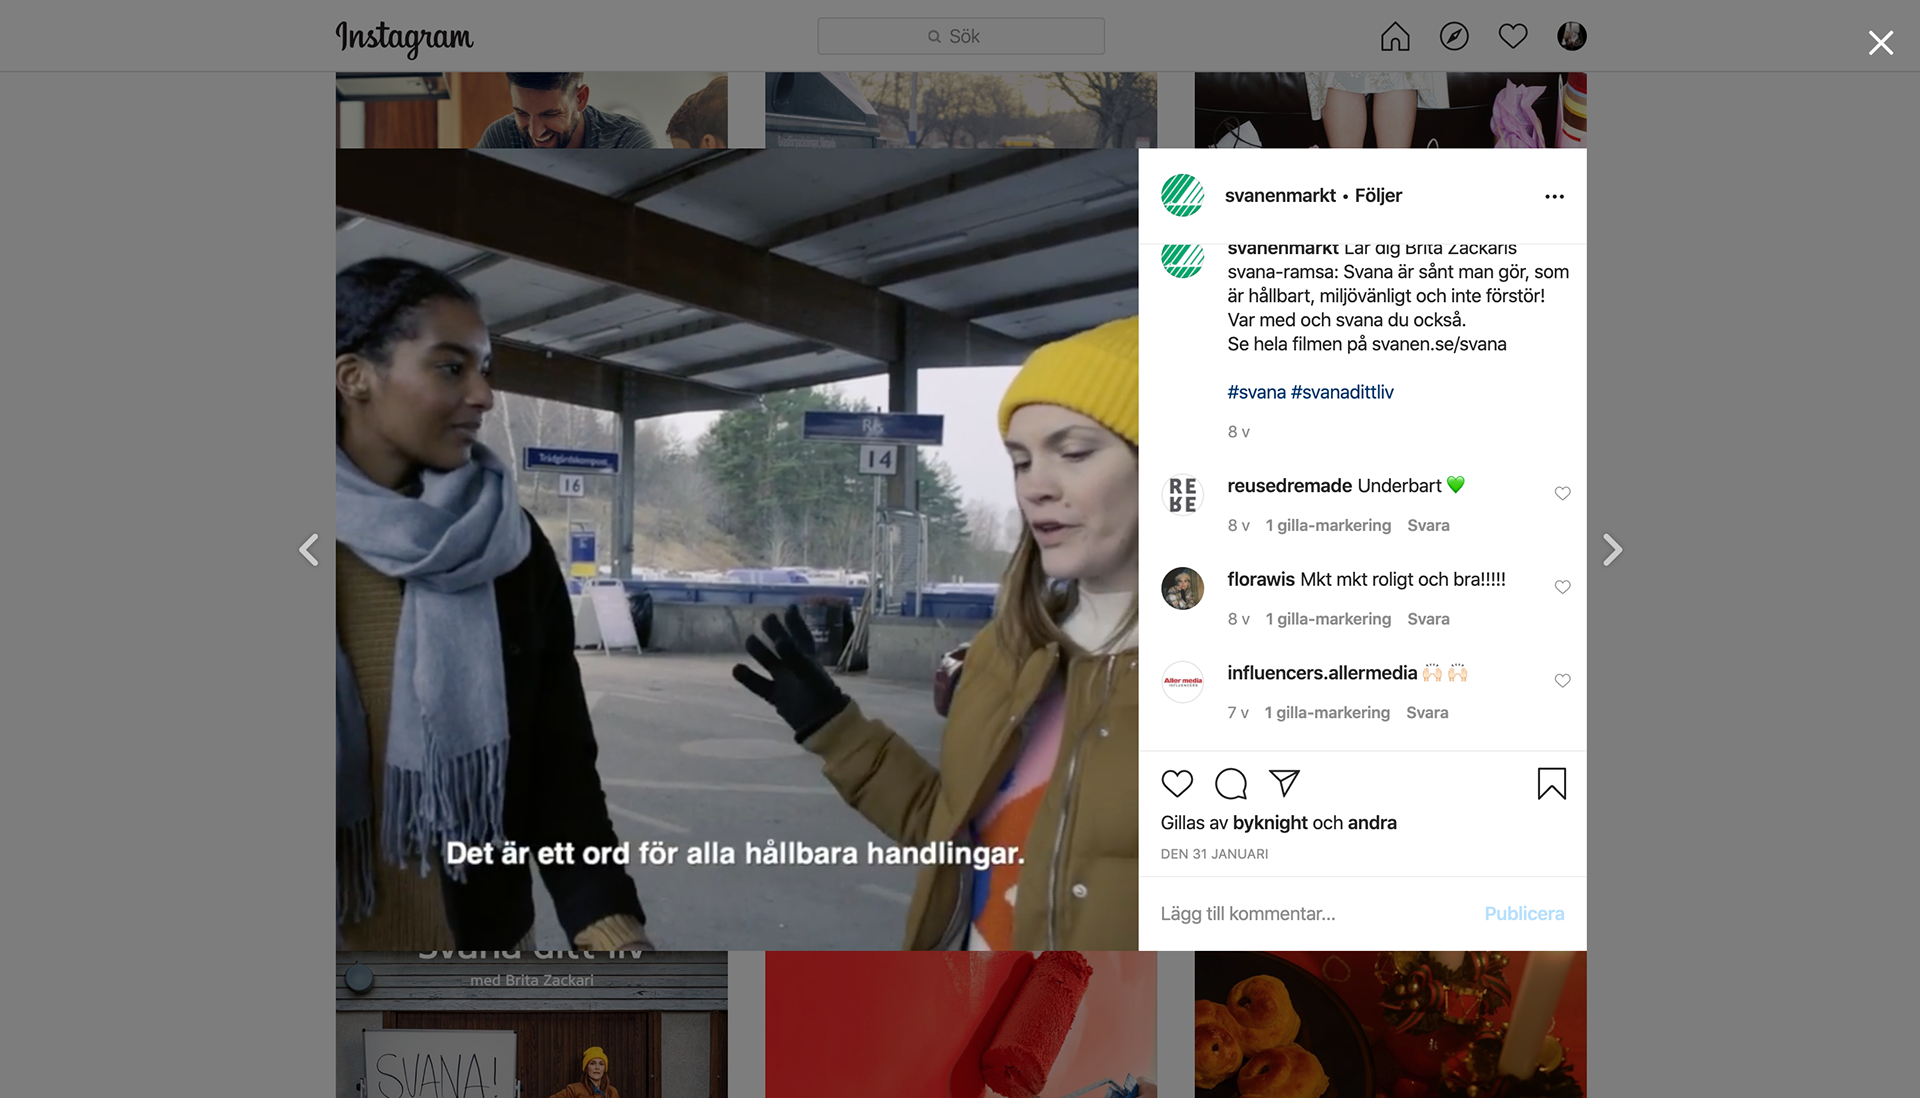1920x1098 pixels.
Task: Reply (Svara) to florawis comment
Action: (x=1428, y=619)
